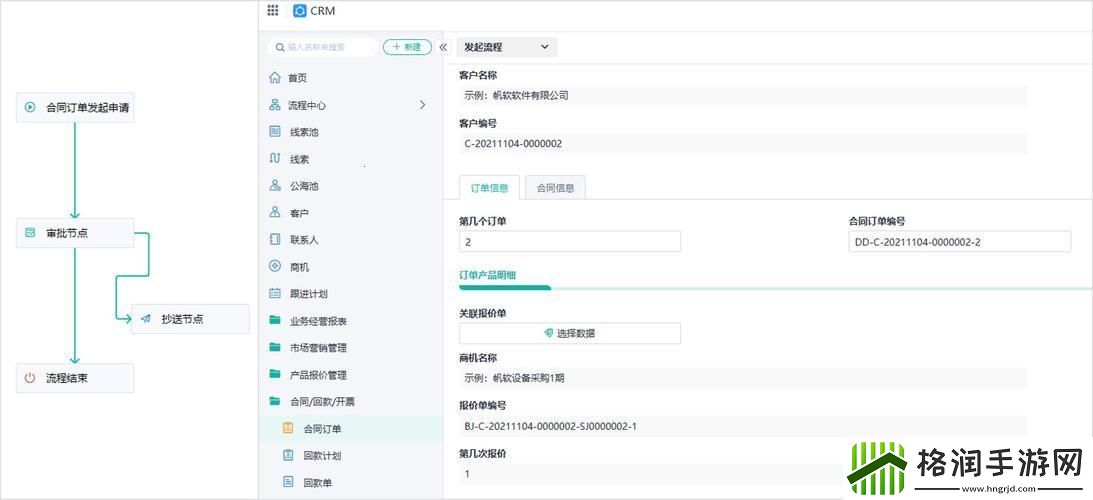Click the 回款计划 icon
Viewport: 1093px width, 500px height.
tap(288, 455)
